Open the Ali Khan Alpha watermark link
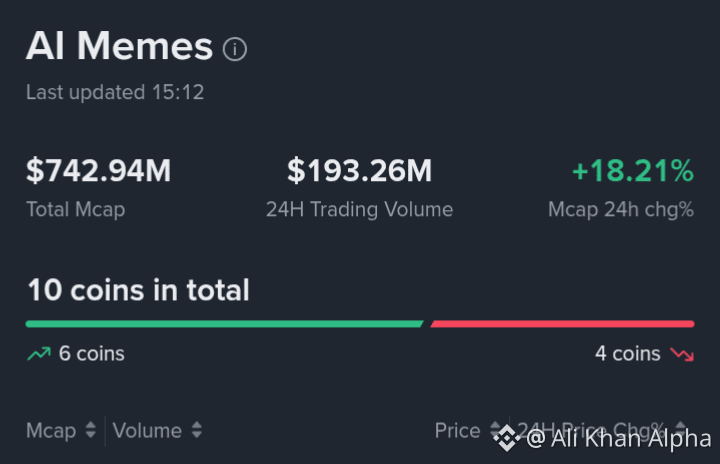 pos(619,438)
